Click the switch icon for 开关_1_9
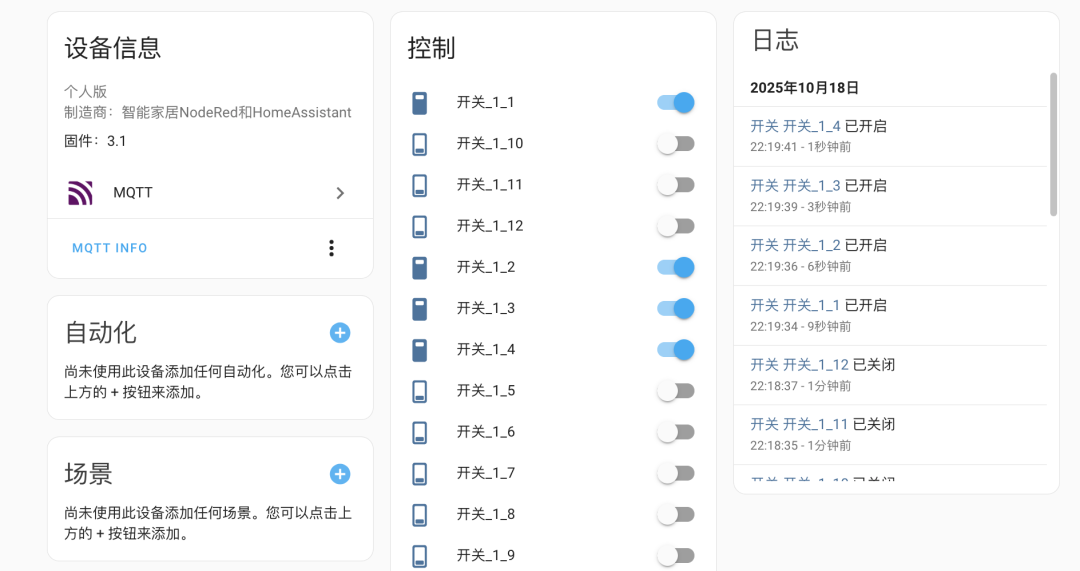This screenshot has height=571, width=1080. coord(419,556)
